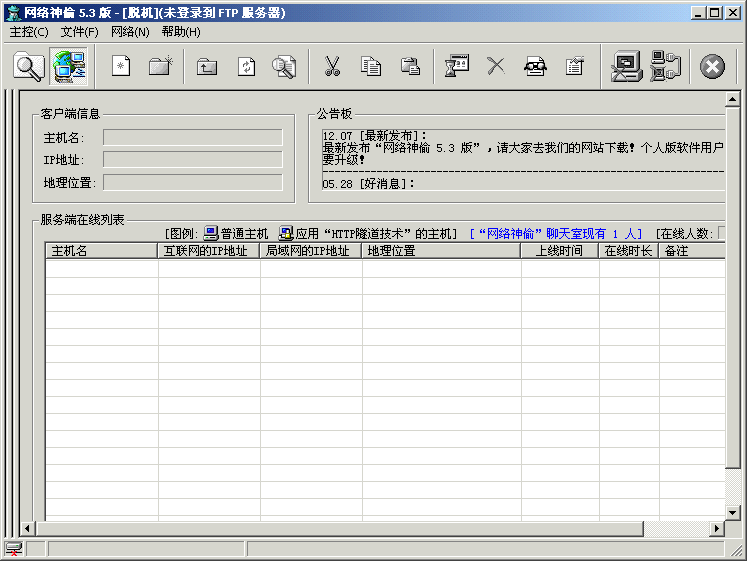Viewport: 747px width, 561px height.
Task: Open the 主控(C) menu
Action: coord(29,32)
